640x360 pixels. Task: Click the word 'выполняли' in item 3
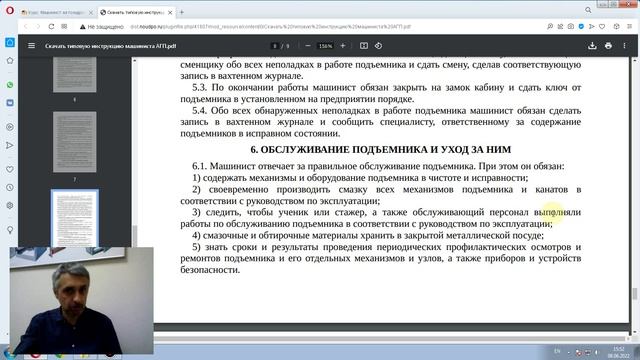[x=557, y=212]
